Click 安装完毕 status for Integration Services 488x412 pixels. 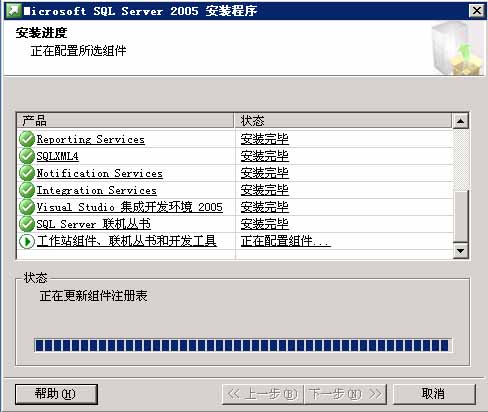point(265,190)
